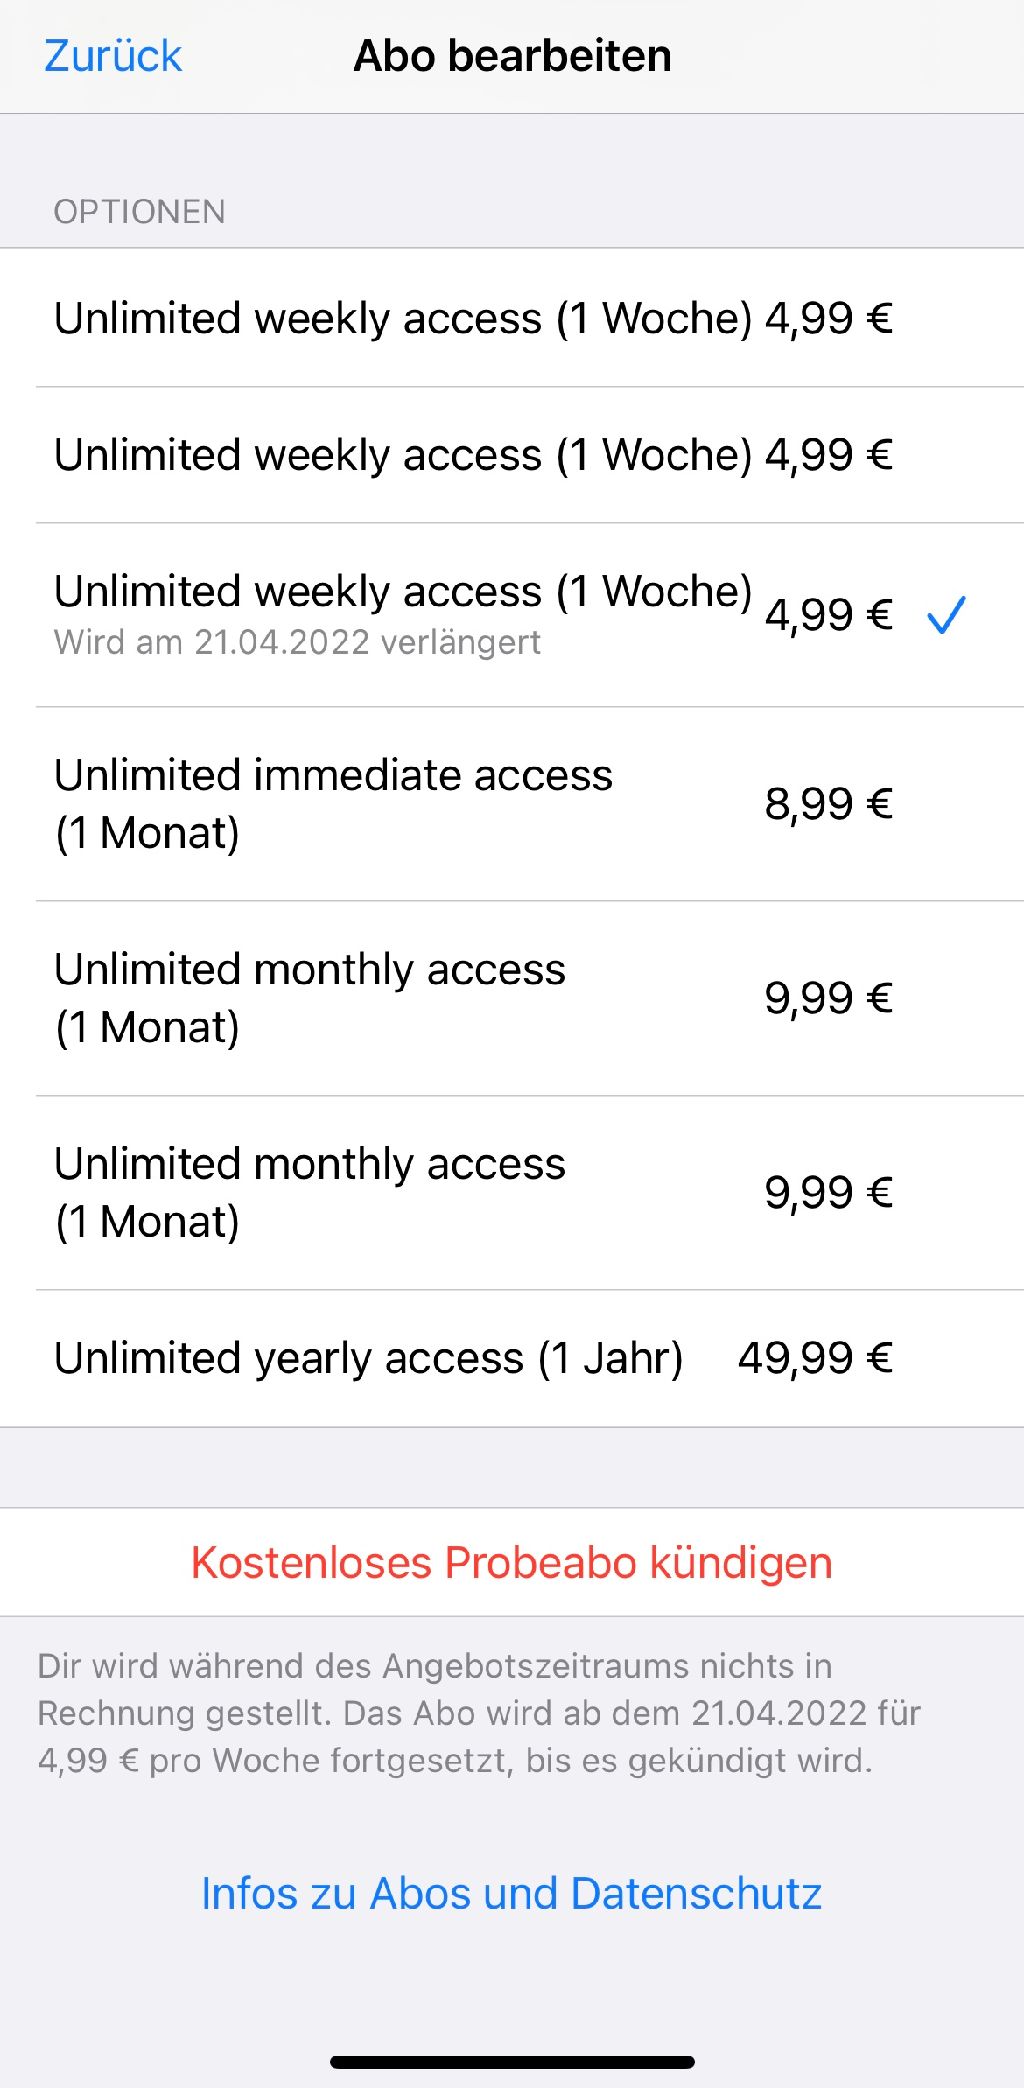Click the 9,99 € price of first monthly plan
This screenshot has width=1024, height=2088.
(828, 997)
